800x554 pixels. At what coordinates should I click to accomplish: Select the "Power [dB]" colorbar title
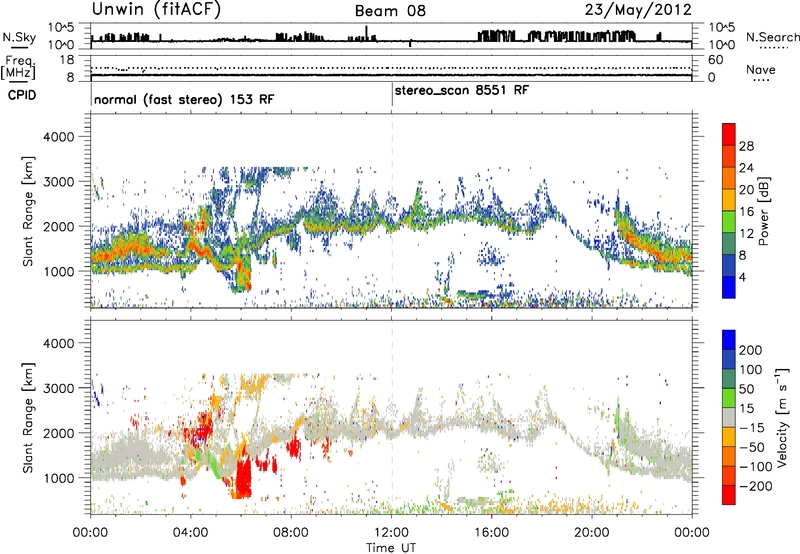764,211
